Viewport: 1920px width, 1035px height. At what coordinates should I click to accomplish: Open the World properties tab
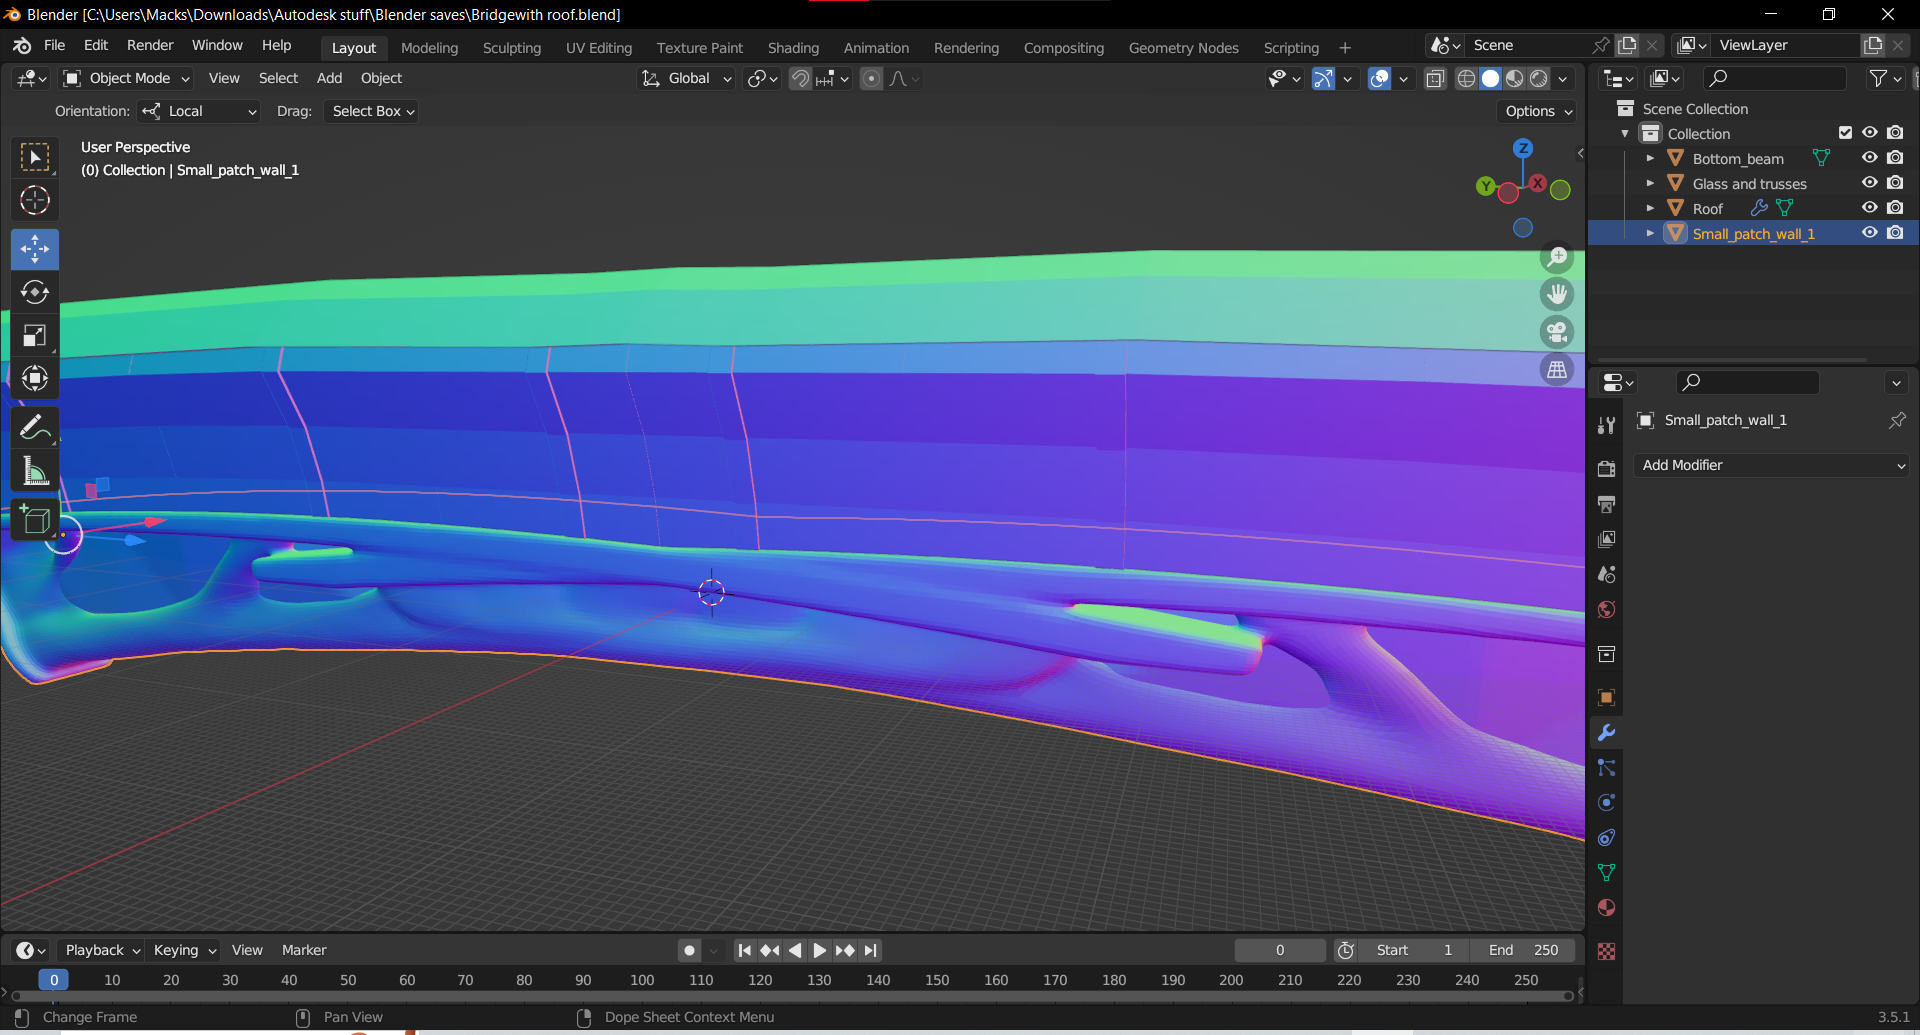[x=1607, y=610]
